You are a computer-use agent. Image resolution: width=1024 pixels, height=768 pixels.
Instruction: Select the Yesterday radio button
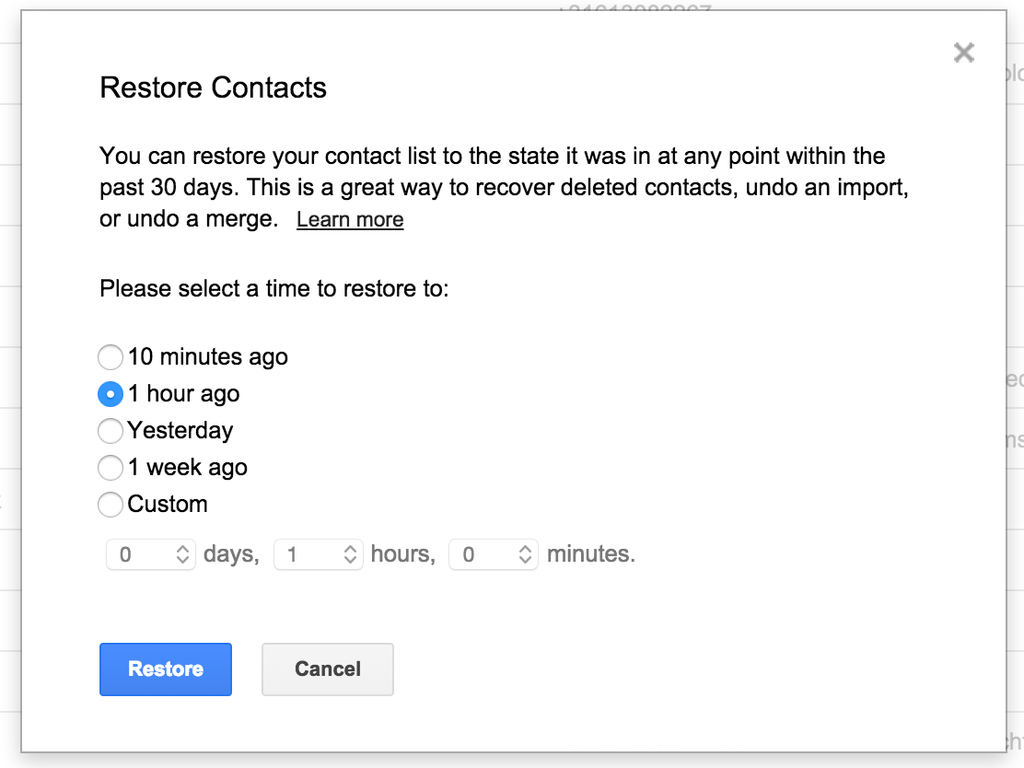pos(110,431)
